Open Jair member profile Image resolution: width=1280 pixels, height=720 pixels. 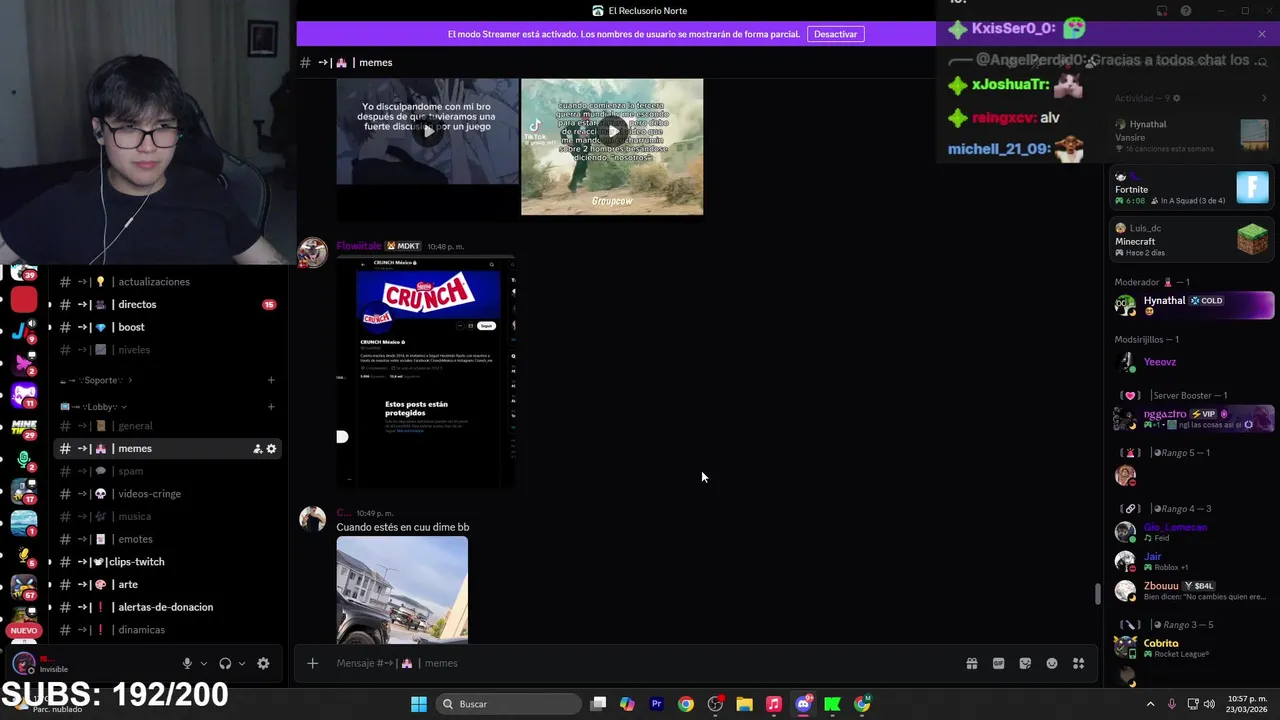(x=1194, y=561)
